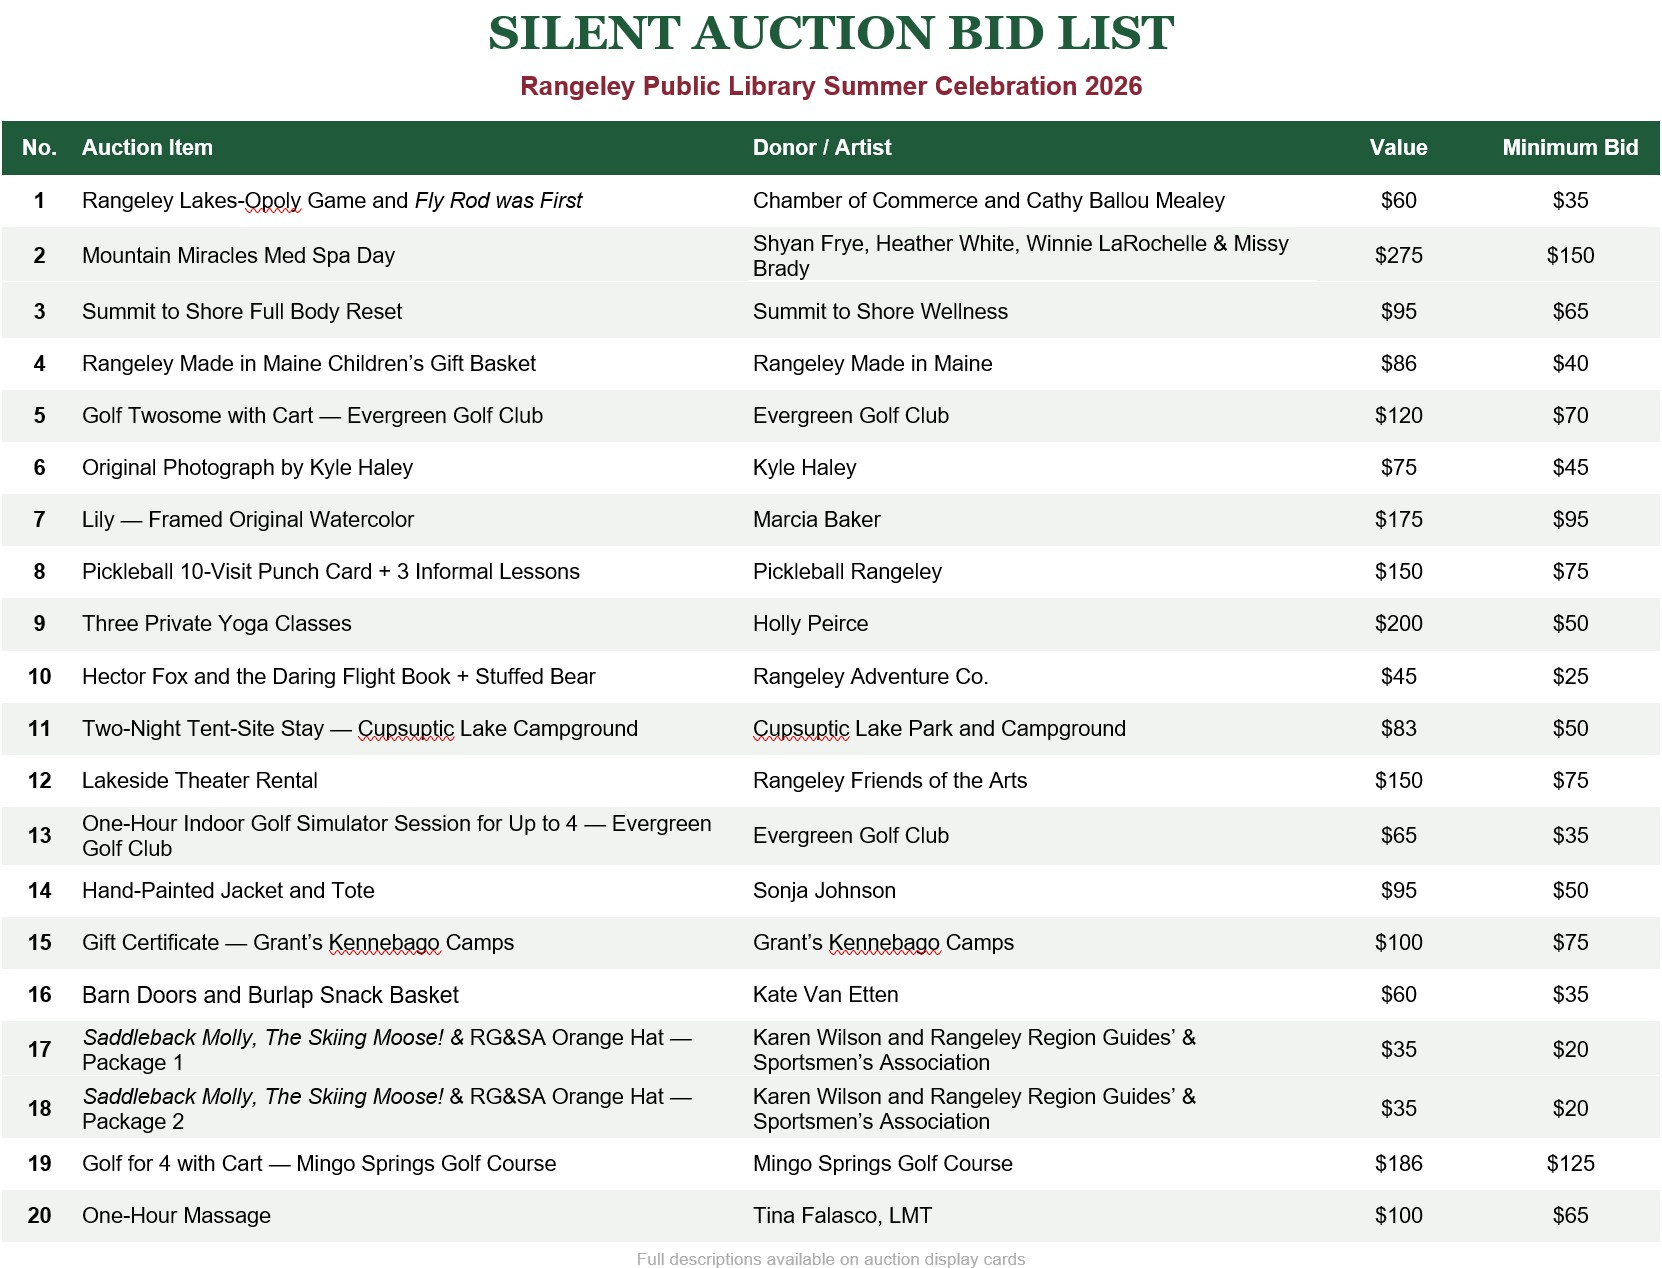Click the Hand-Painted Jacket and Tote item
1662x1268 pixels.
pos(228,891)
